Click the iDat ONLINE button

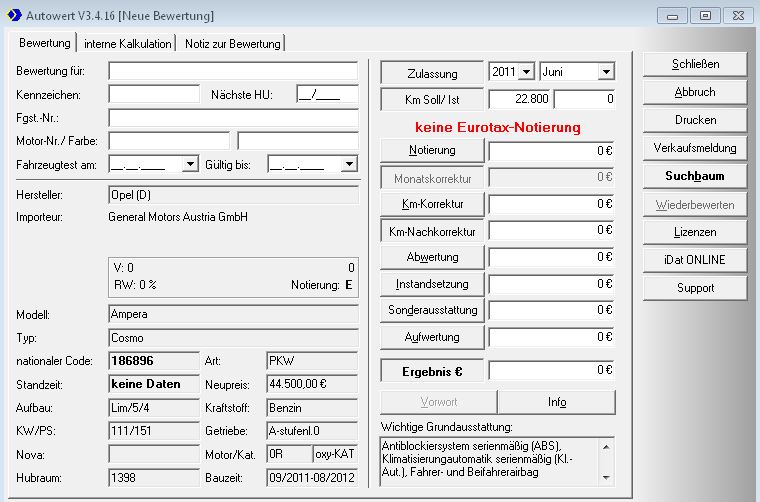pyautogui.click(x=695, y=260)
